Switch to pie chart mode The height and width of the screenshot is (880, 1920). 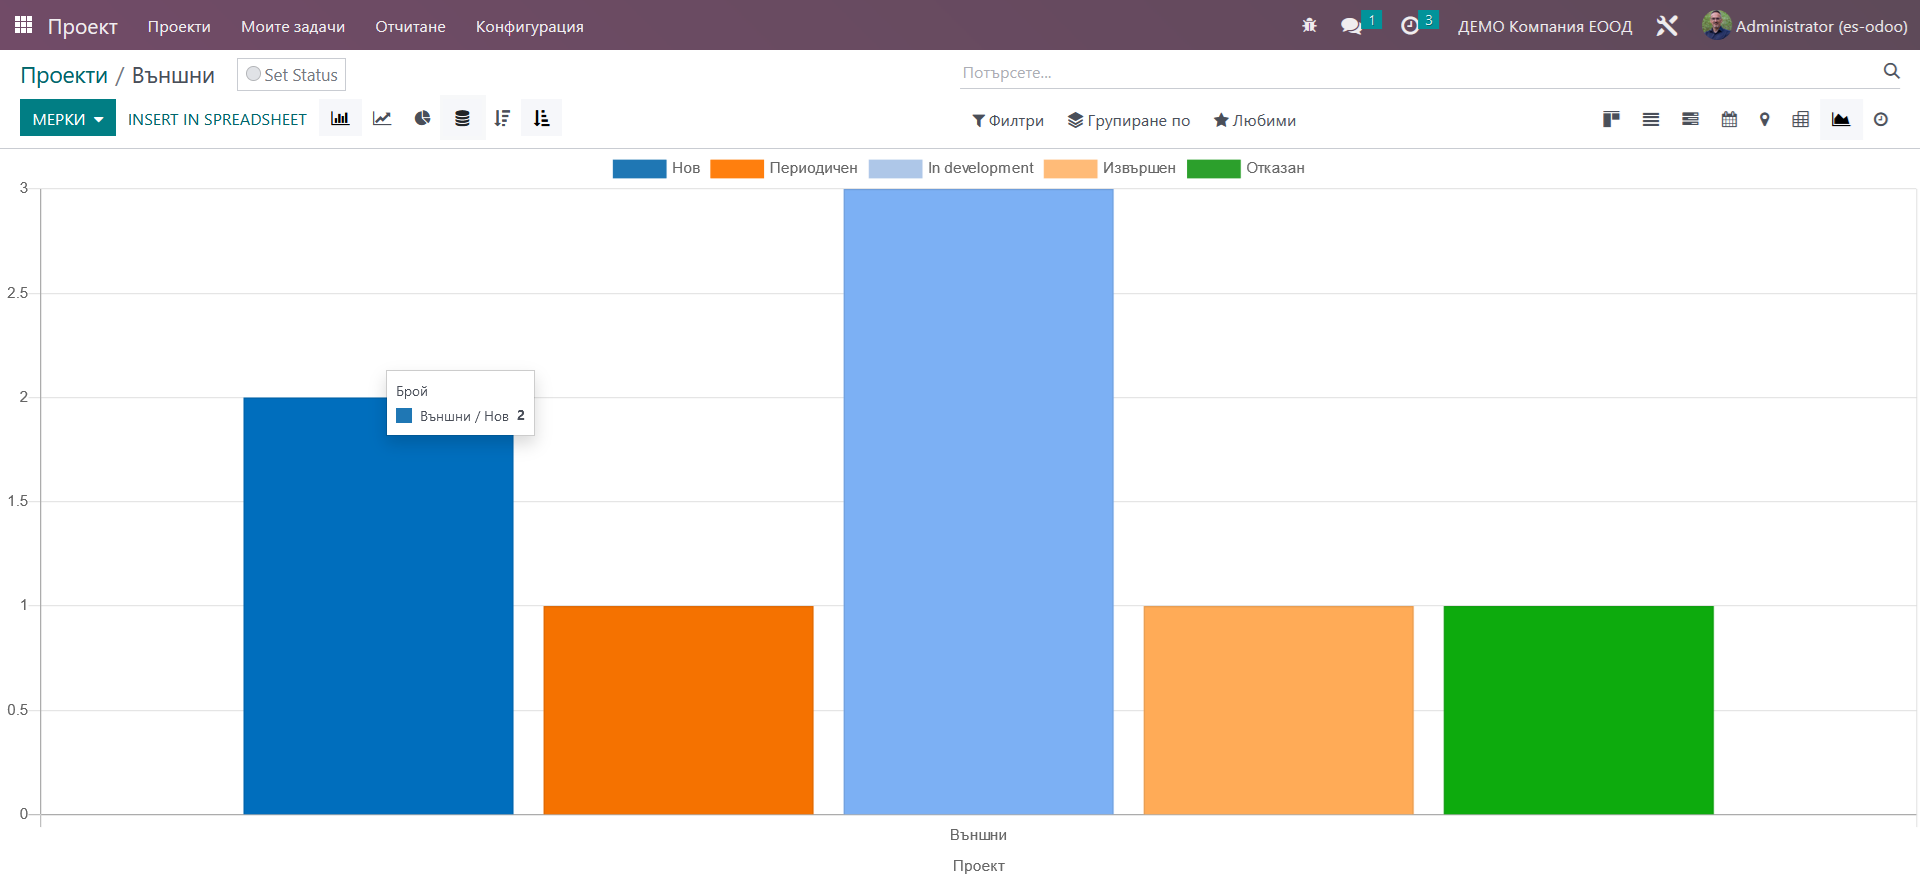click(423, 118)
